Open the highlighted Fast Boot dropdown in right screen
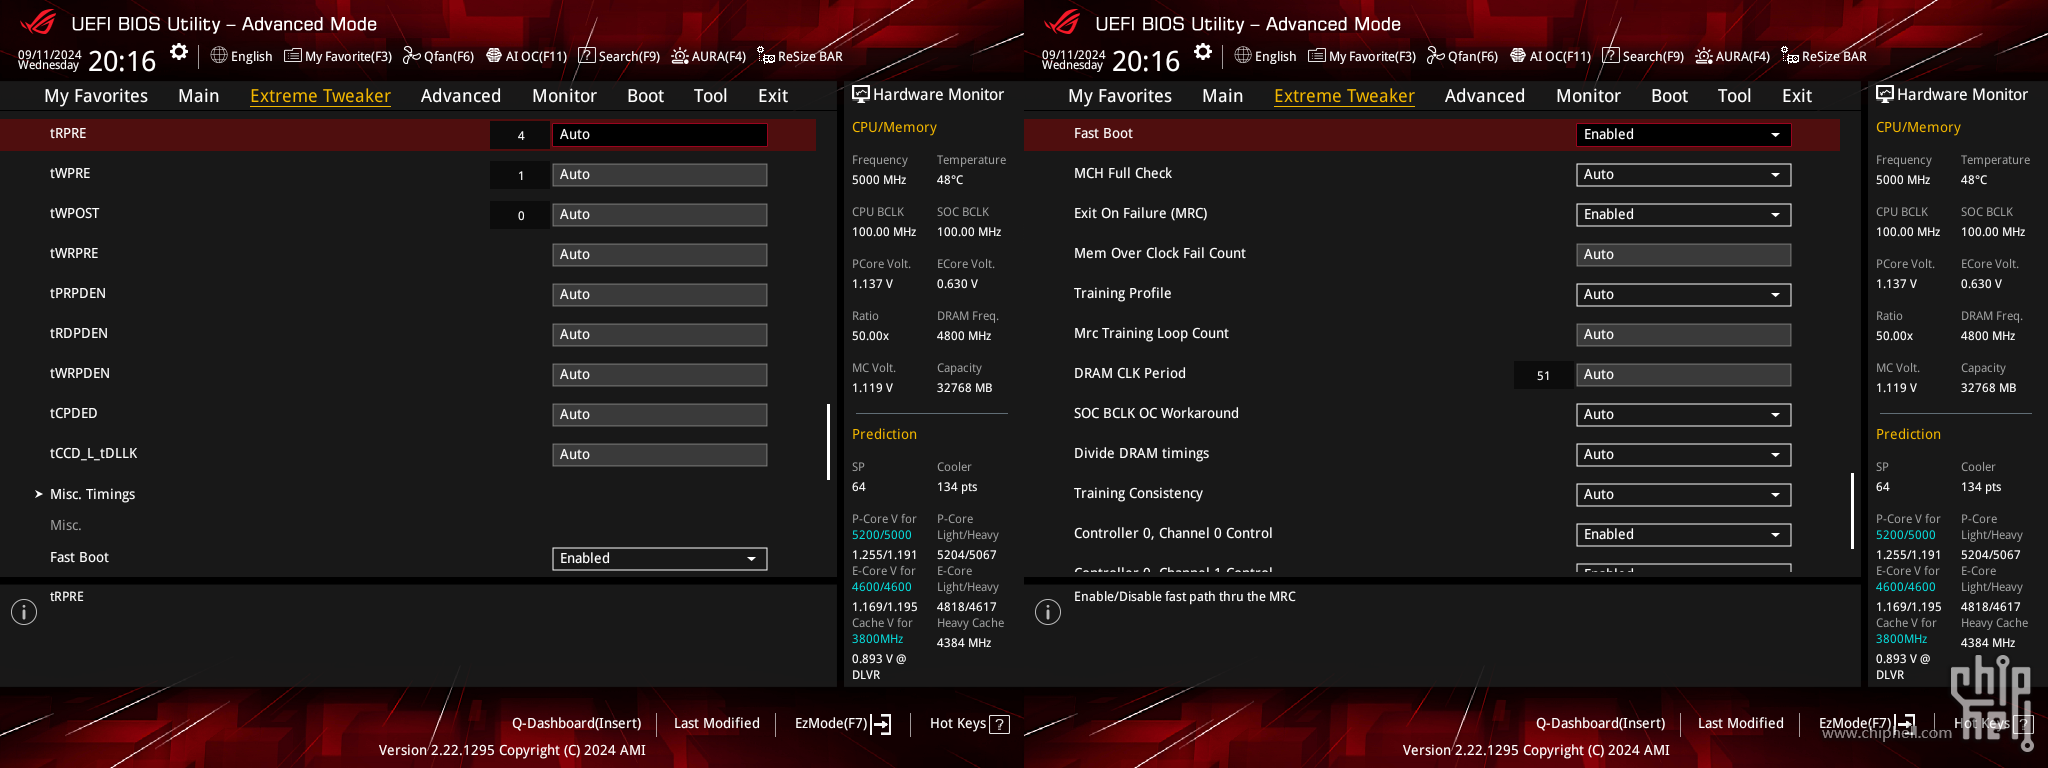Viewport: 2048px width, 768px height. (x=1684, y=134)
